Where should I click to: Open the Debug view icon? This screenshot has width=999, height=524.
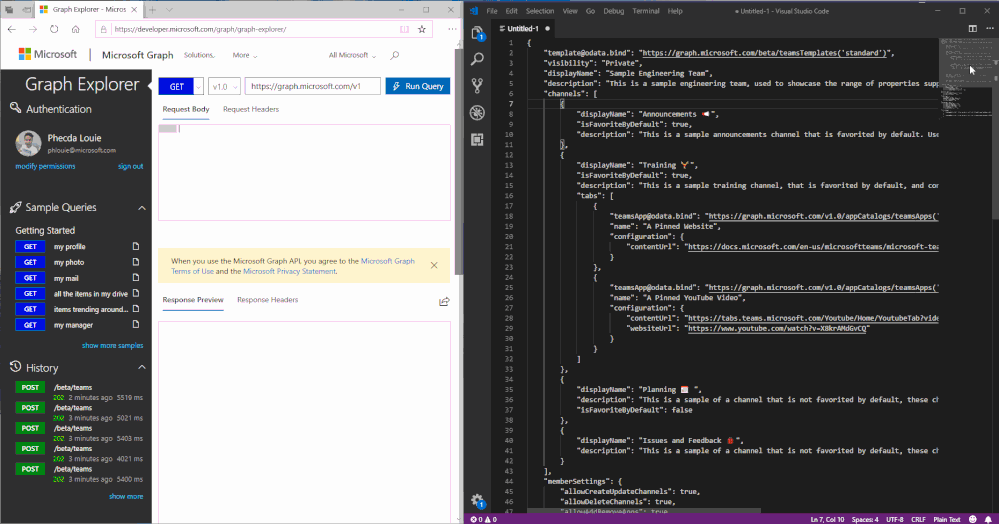[x=477, y=113]
